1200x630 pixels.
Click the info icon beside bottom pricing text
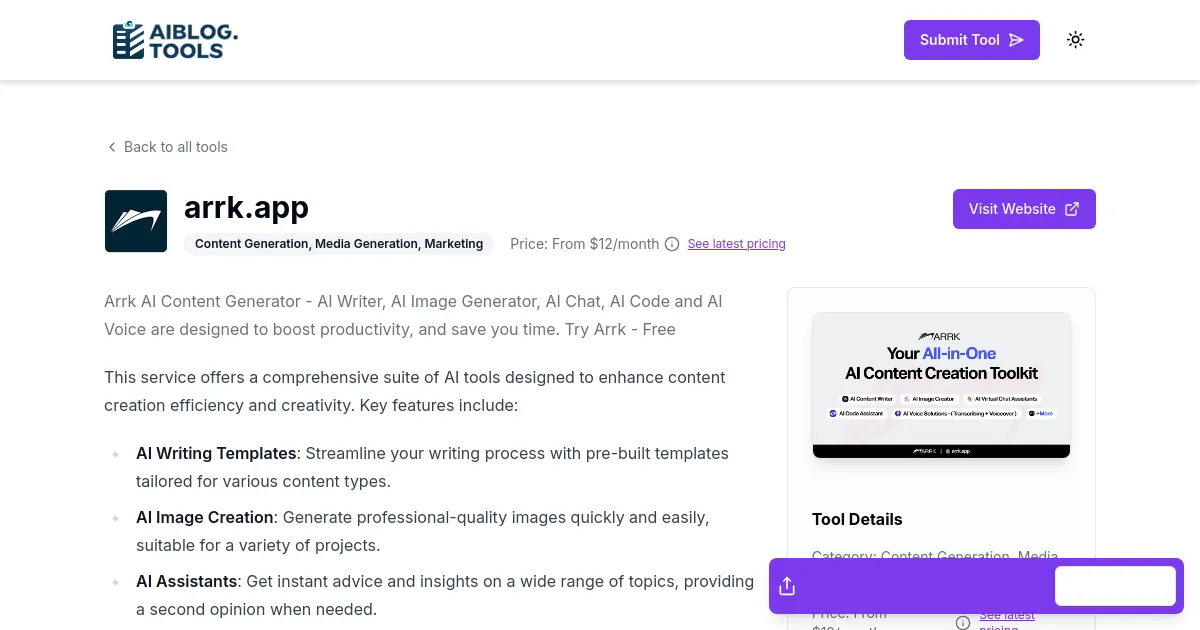(962, 623)
